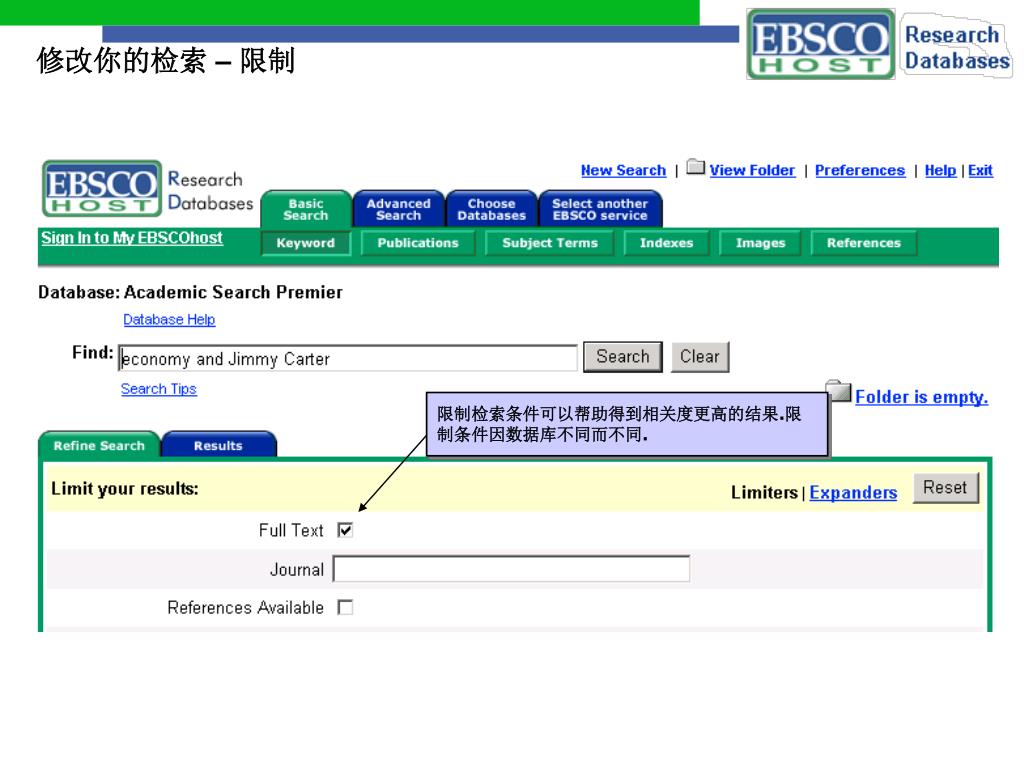Open the Publications sub-tab
The image size is (1024, 768).
418,243
